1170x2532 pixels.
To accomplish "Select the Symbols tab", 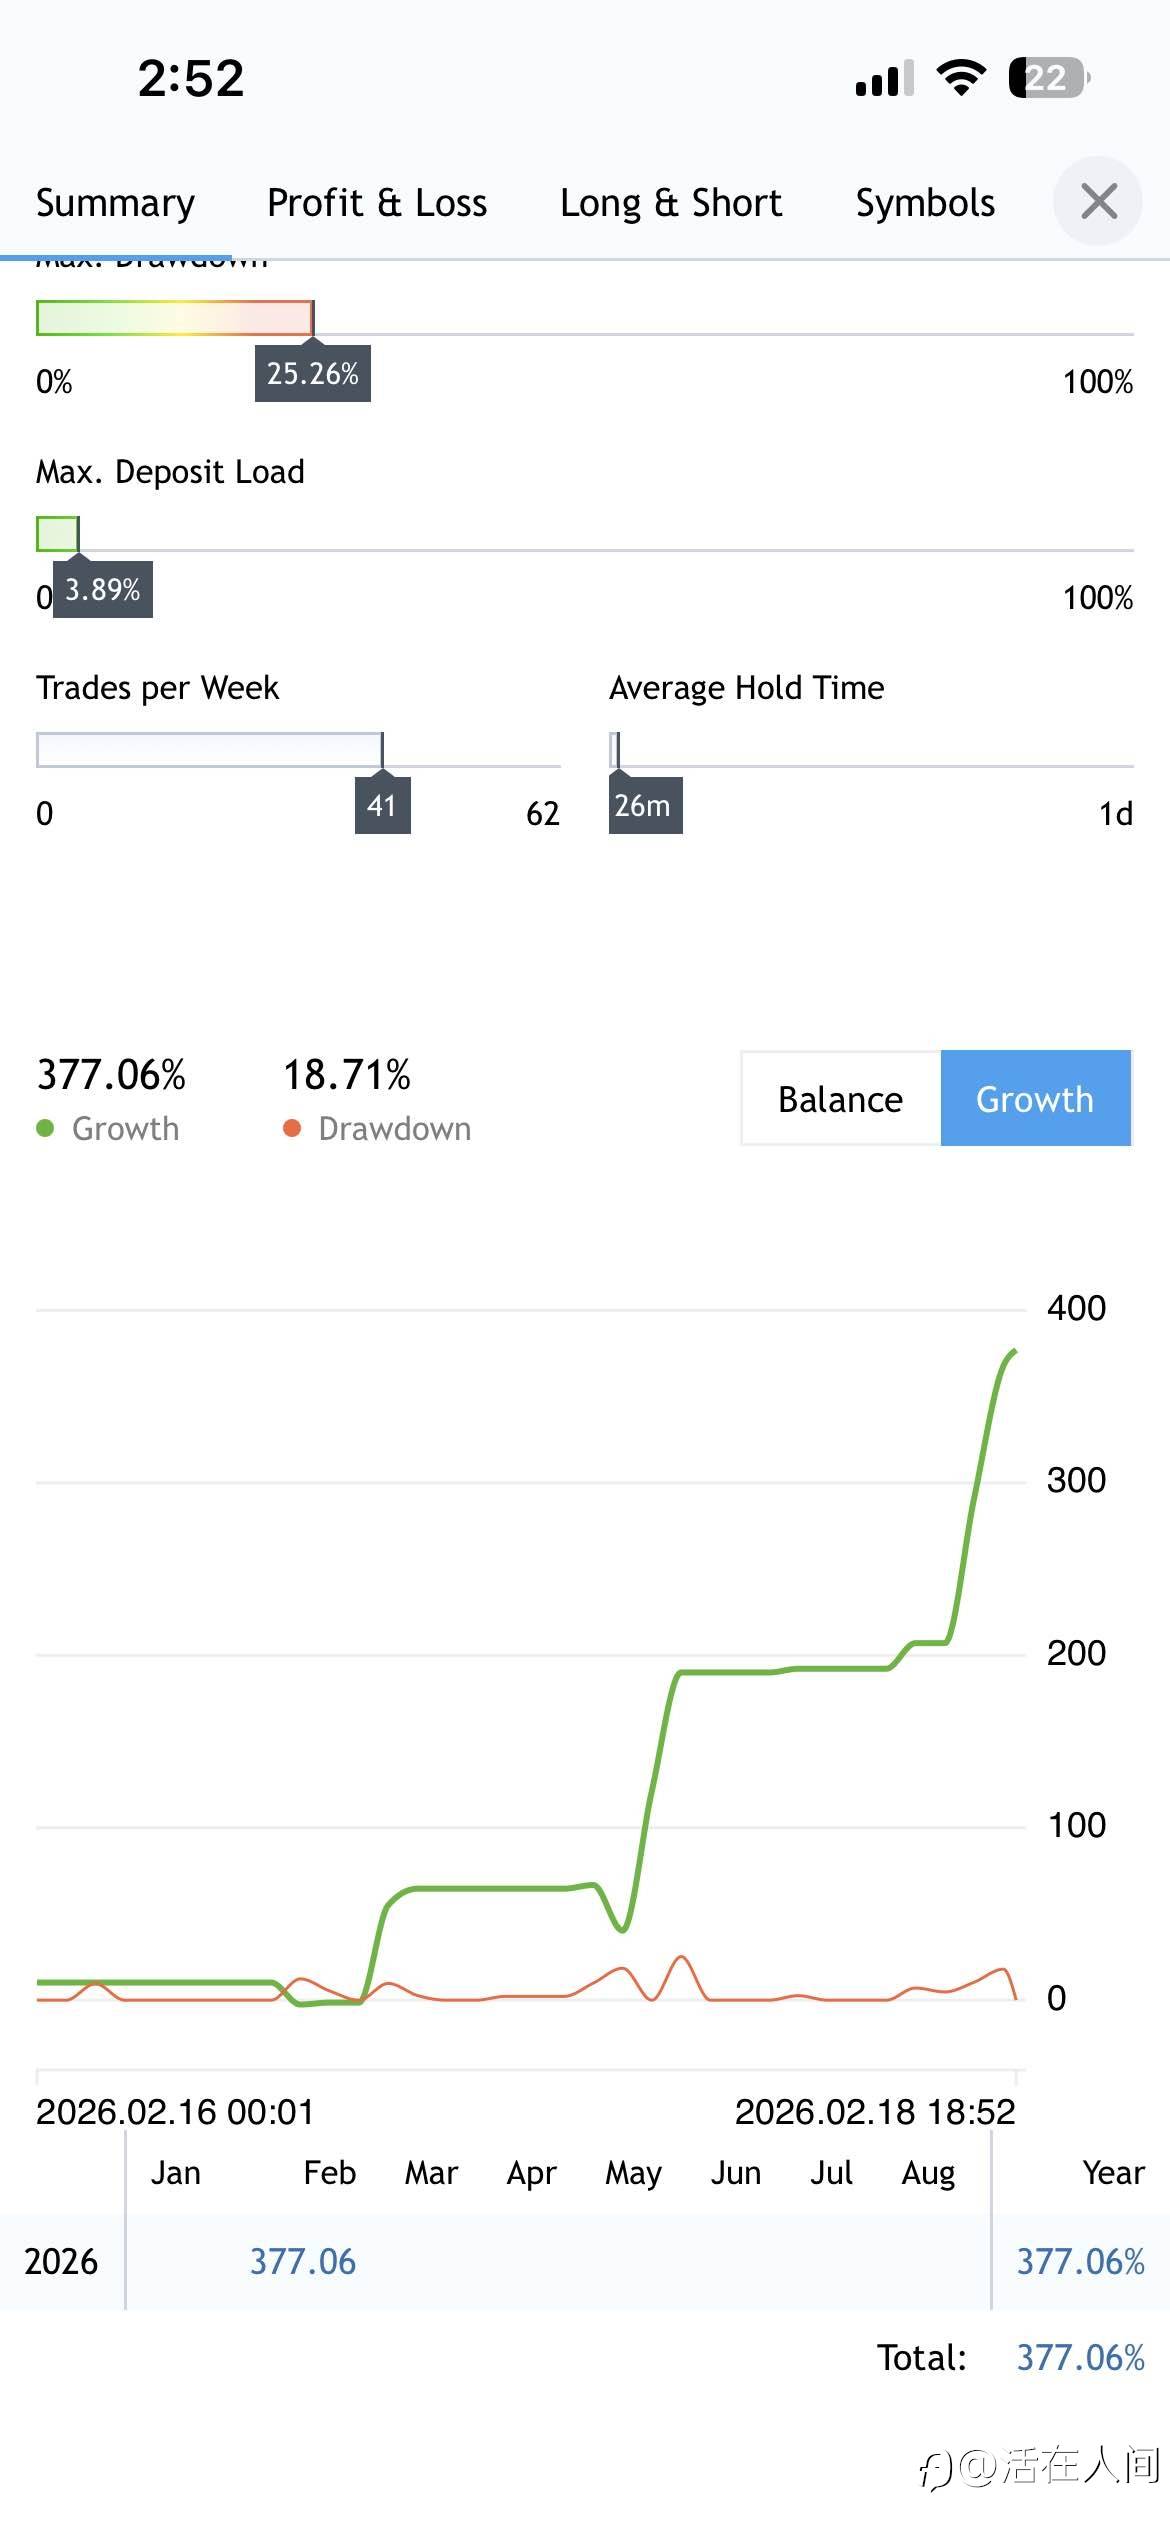I will pyautogui.click(x=925, y=203).
